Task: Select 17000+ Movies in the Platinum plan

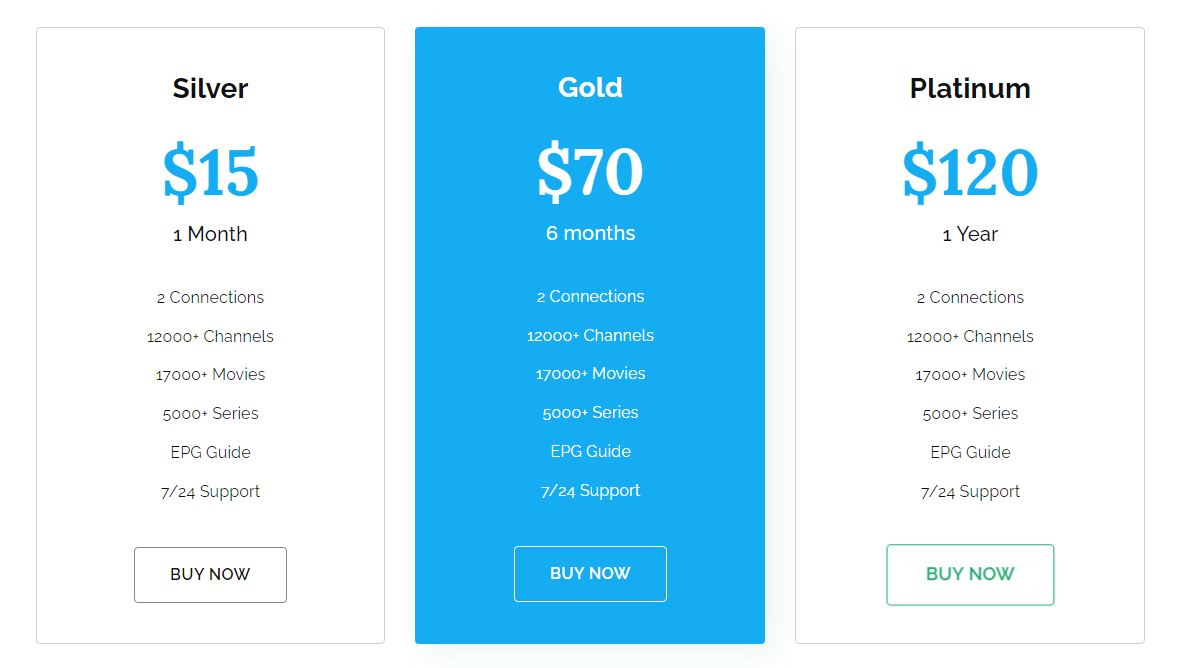Action: (970, 375)
